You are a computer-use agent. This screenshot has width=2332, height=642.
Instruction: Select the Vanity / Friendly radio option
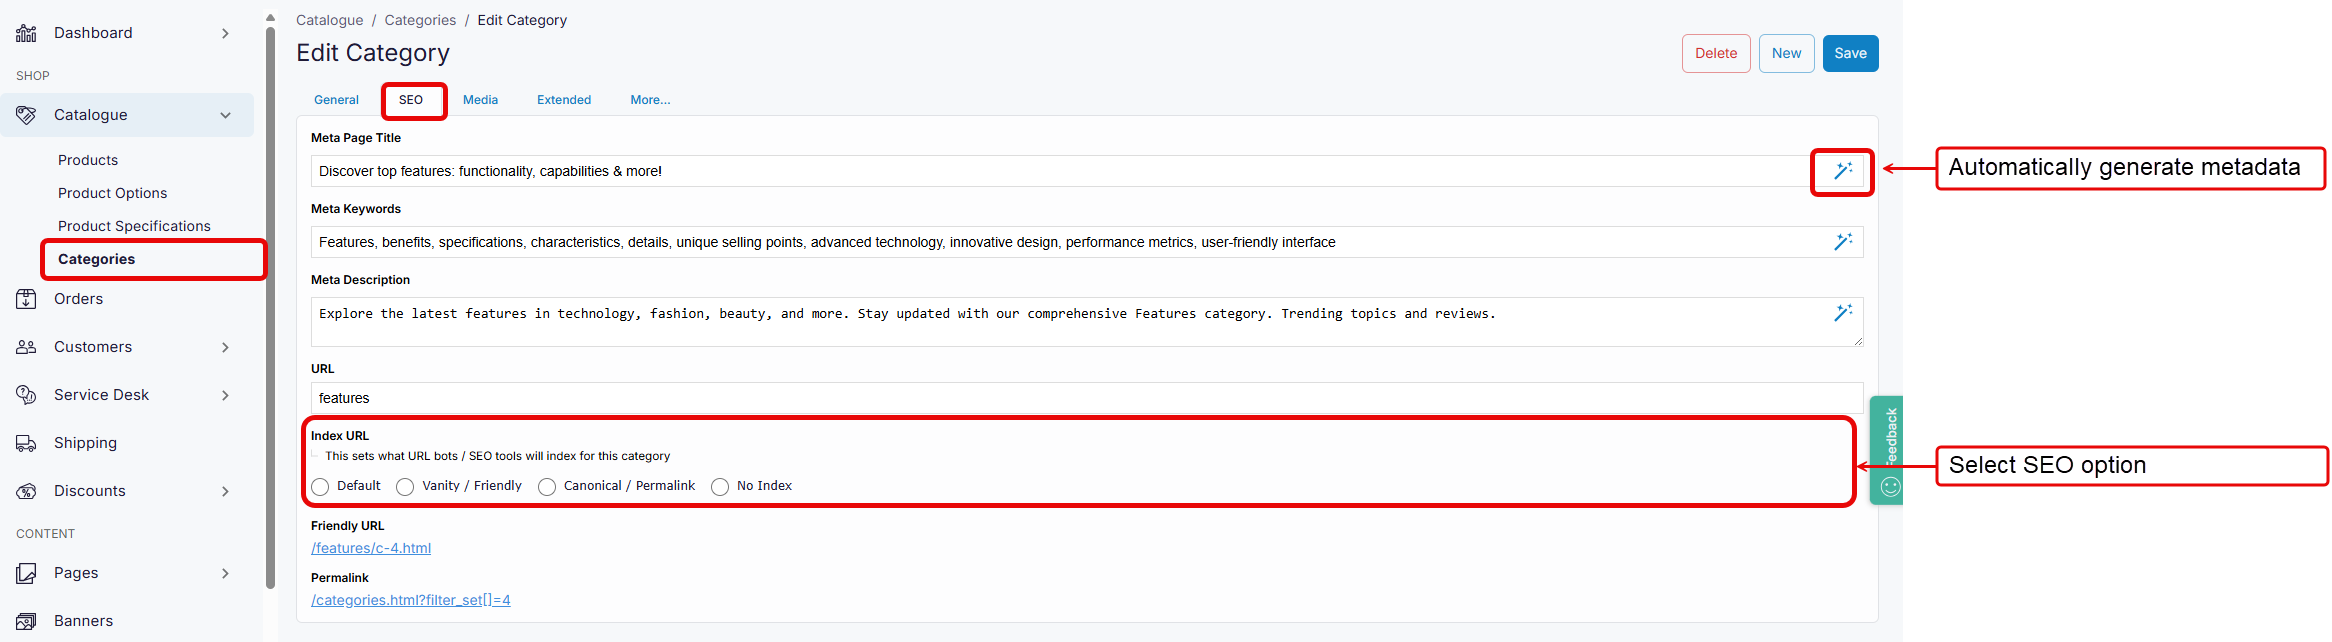[405, 487]
